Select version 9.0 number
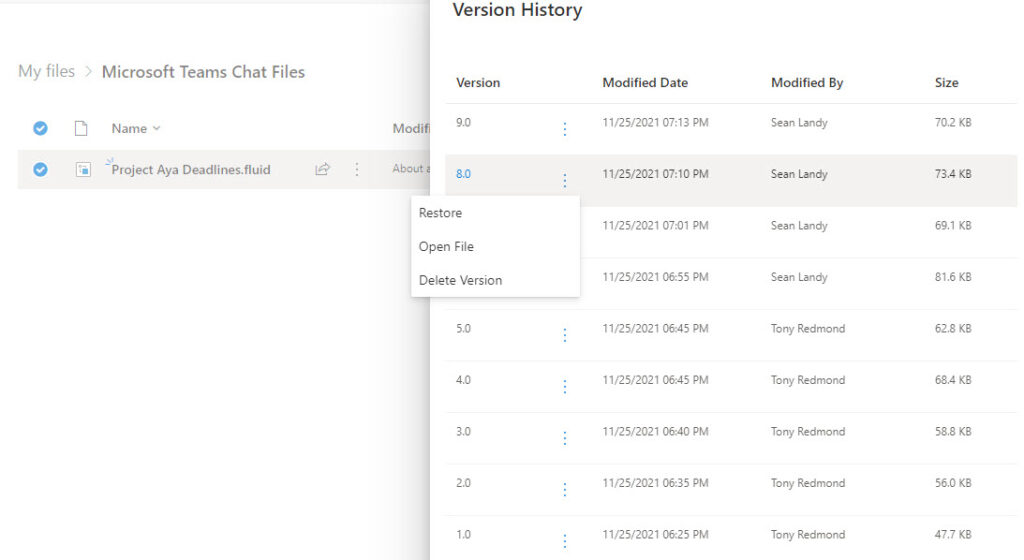Image resolution: width=1024 pixels, height=560 pixels. point(463,123)
